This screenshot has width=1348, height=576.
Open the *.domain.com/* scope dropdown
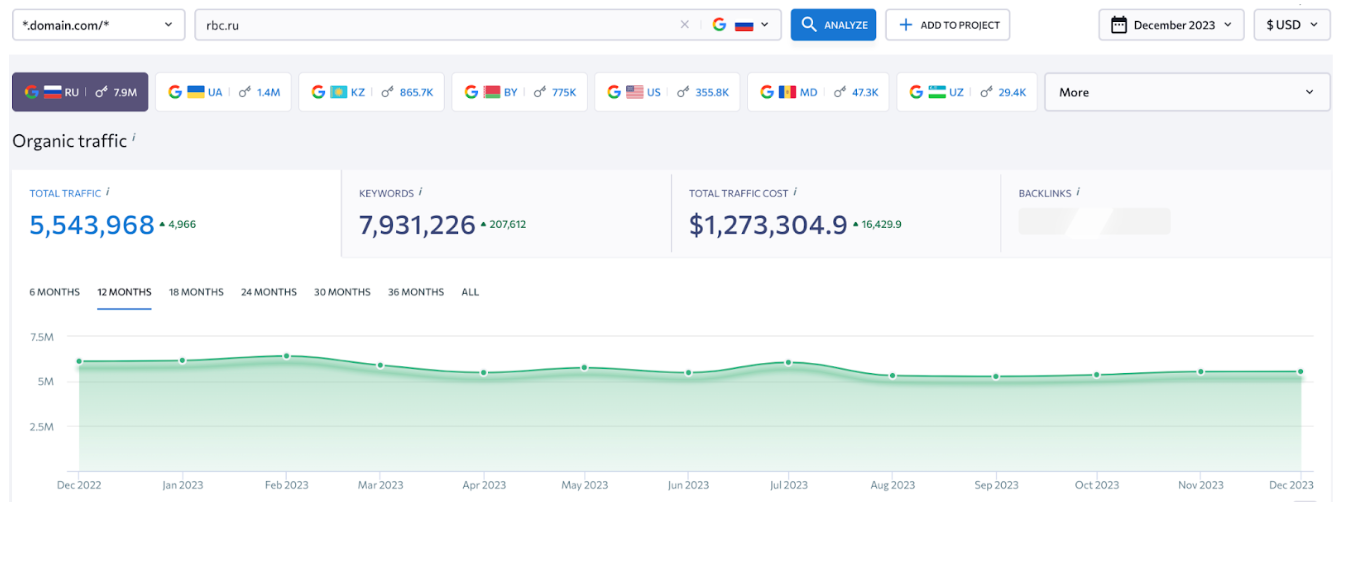pos(98,25)
